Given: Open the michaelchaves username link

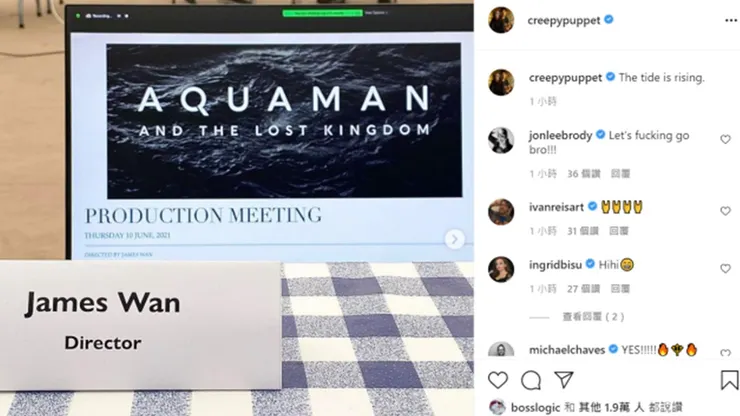Looking at the screenshot, I should 567,350.
